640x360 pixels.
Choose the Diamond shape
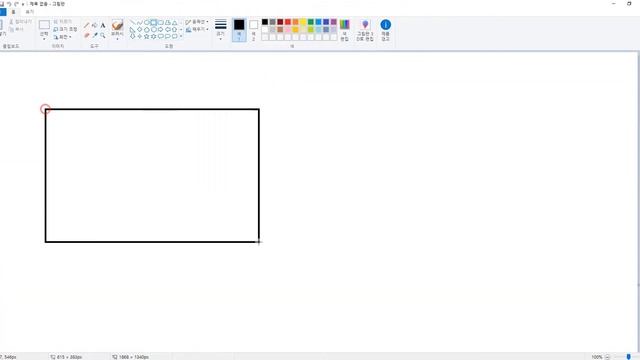tap(140, 29)
